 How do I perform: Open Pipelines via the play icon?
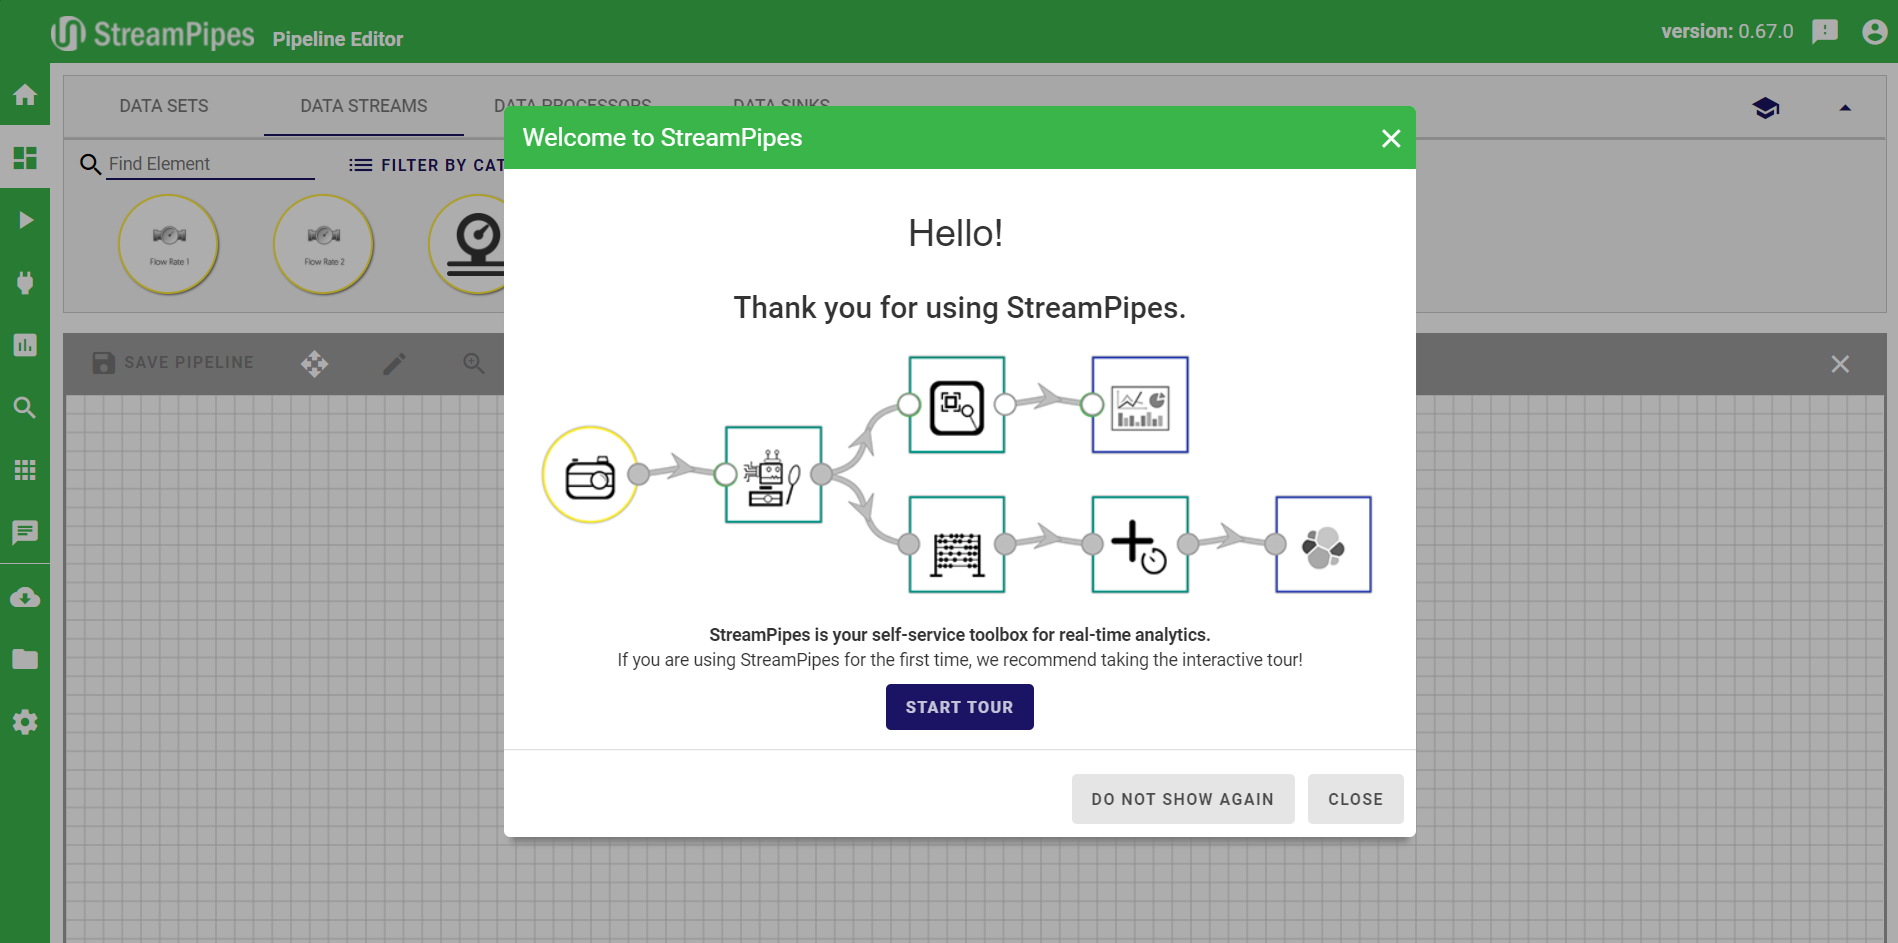25,220
